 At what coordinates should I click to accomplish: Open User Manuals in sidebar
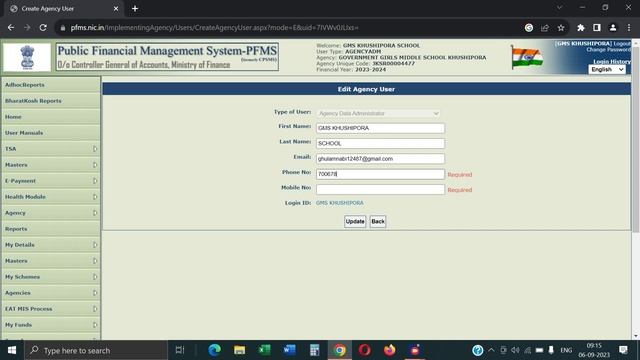point(51,133)
